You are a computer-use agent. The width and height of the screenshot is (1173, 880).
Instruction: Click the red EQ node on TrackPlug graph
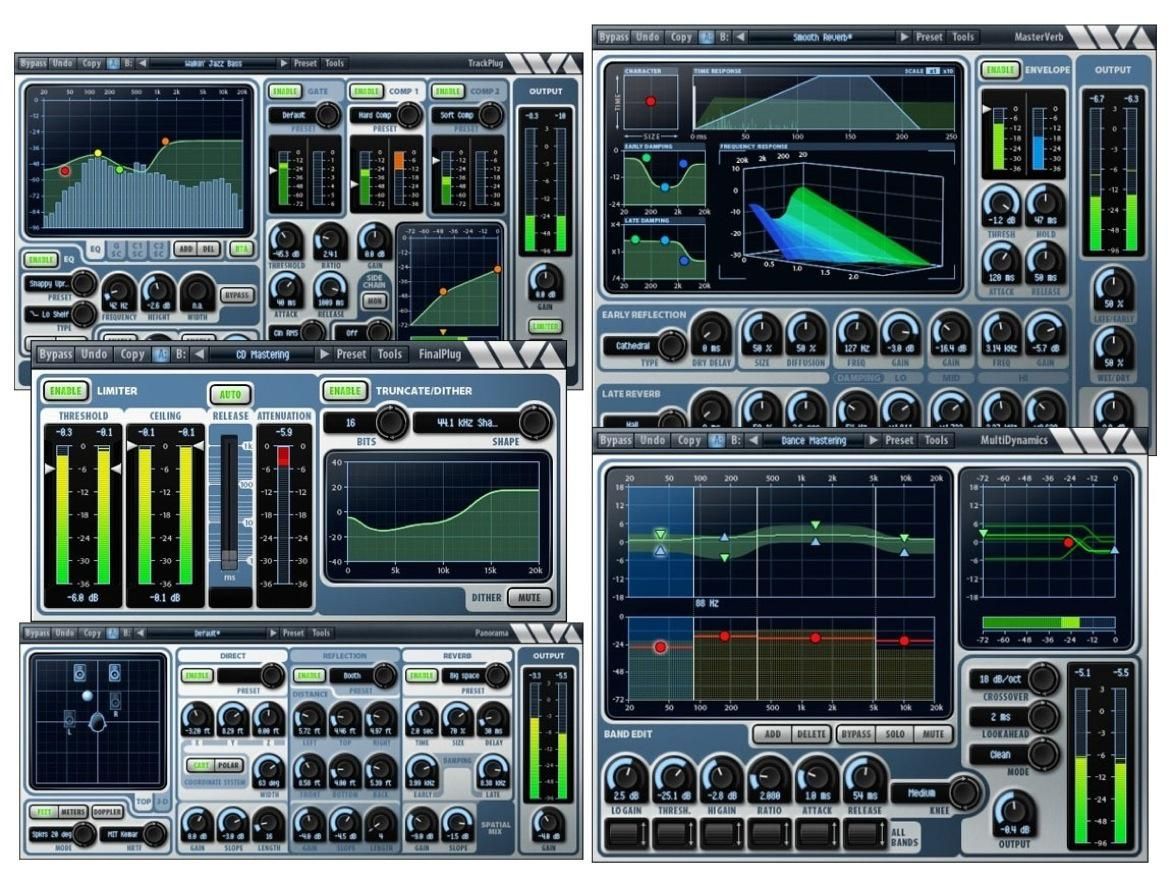[65, 171]
